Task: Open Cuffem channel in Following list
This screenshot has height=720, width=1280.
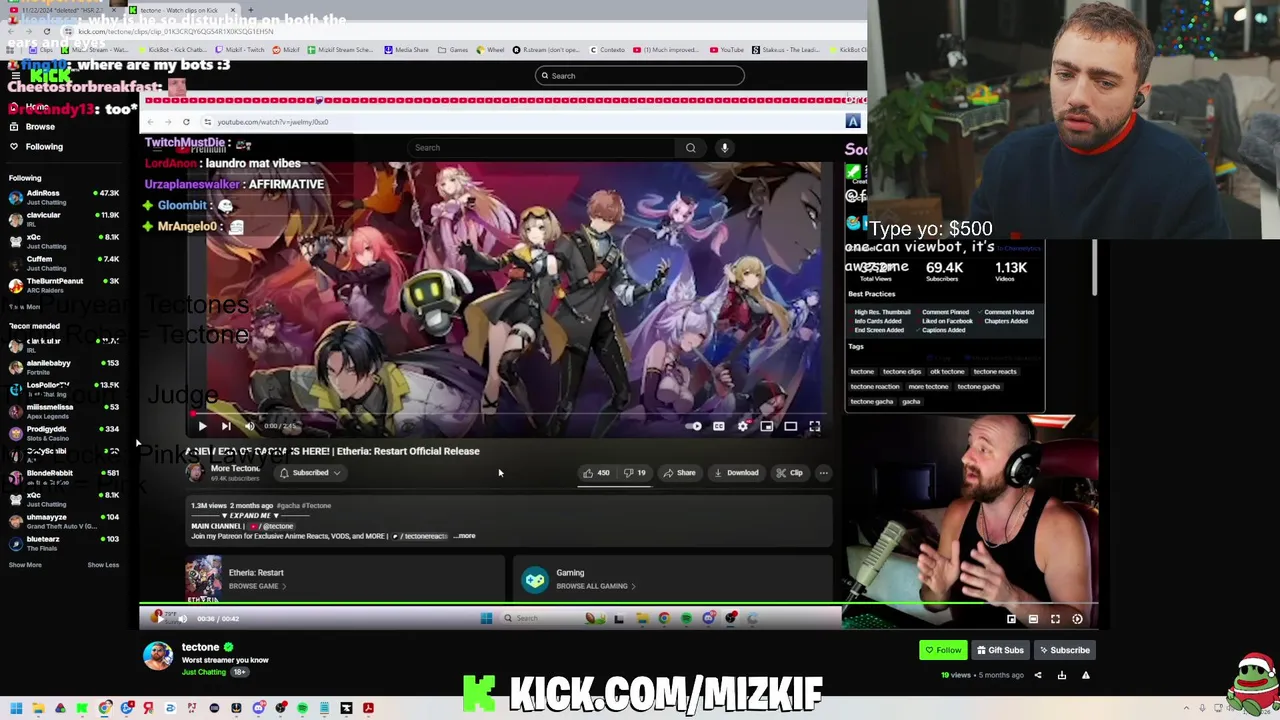Action: (65, 263)
